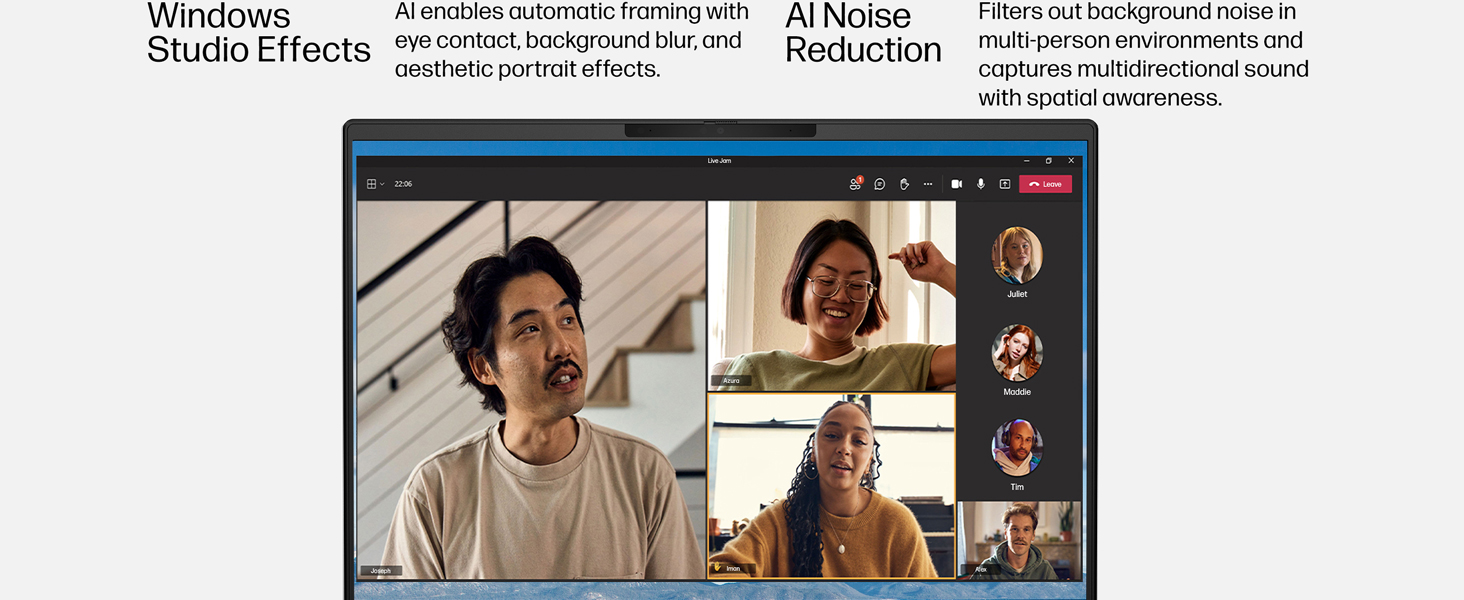
Task: Click the meeting timer showing 22:06
Action: [x=403, y=184]
